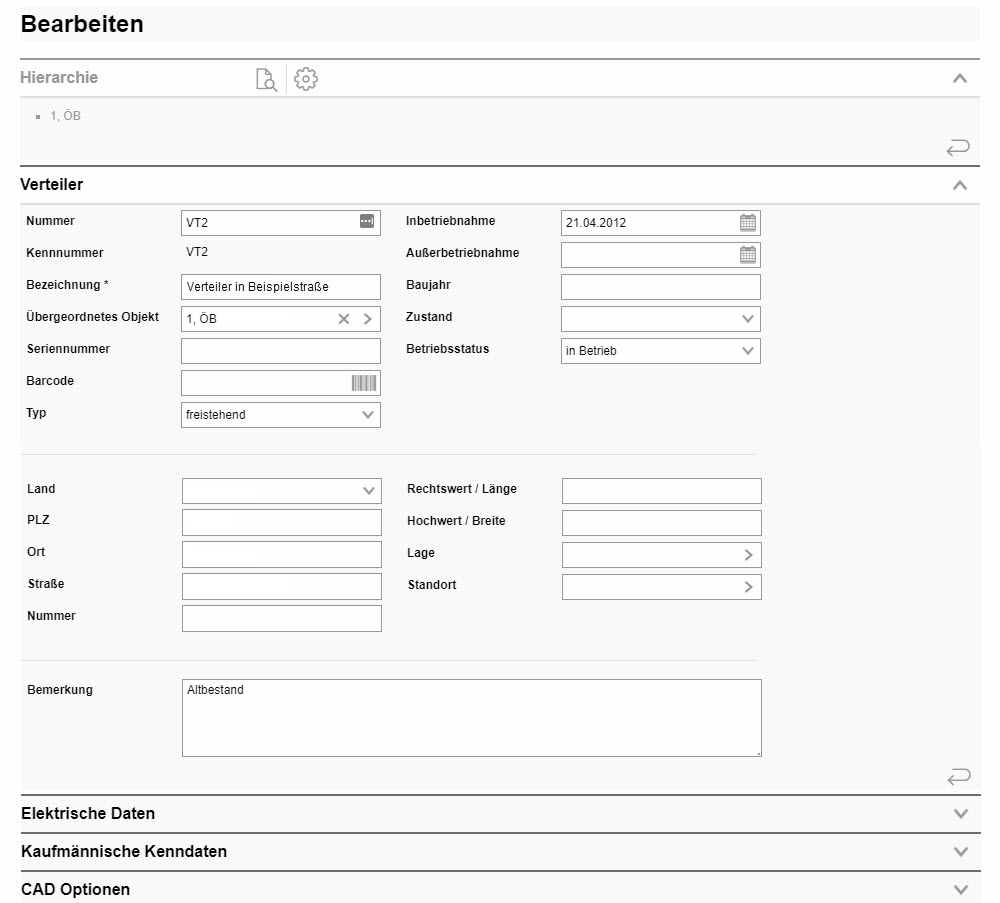Open the hierarchy settings gear icon
The width and height of the screenshot is (1000, 903).
[306, 80]
